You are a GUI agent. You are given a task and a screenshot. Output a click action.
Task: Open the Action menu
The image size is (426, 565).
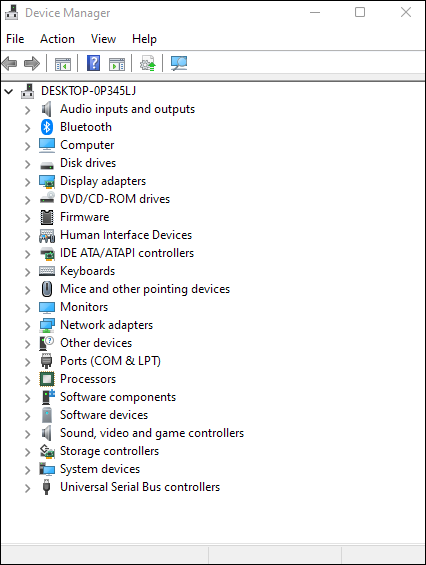(x=57, y=39)
